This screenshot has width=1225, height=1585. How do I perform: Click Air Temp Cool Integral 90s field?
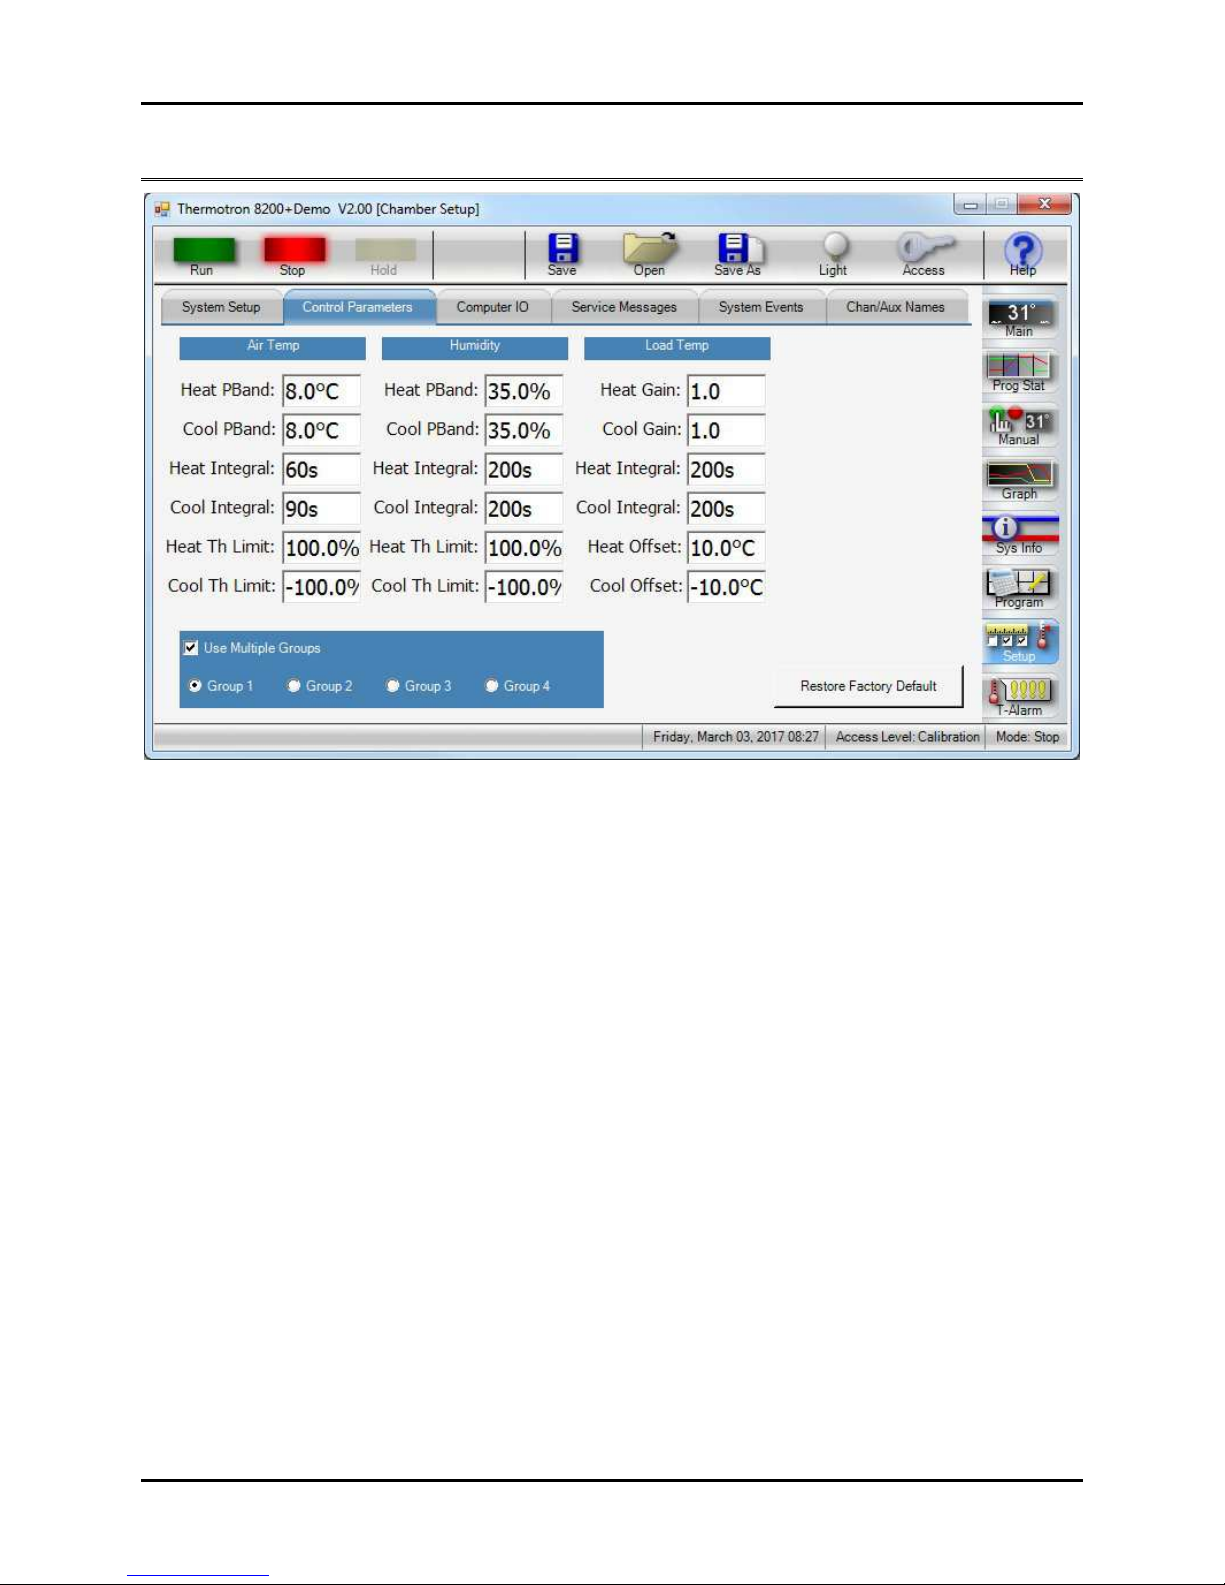(321, 508)
